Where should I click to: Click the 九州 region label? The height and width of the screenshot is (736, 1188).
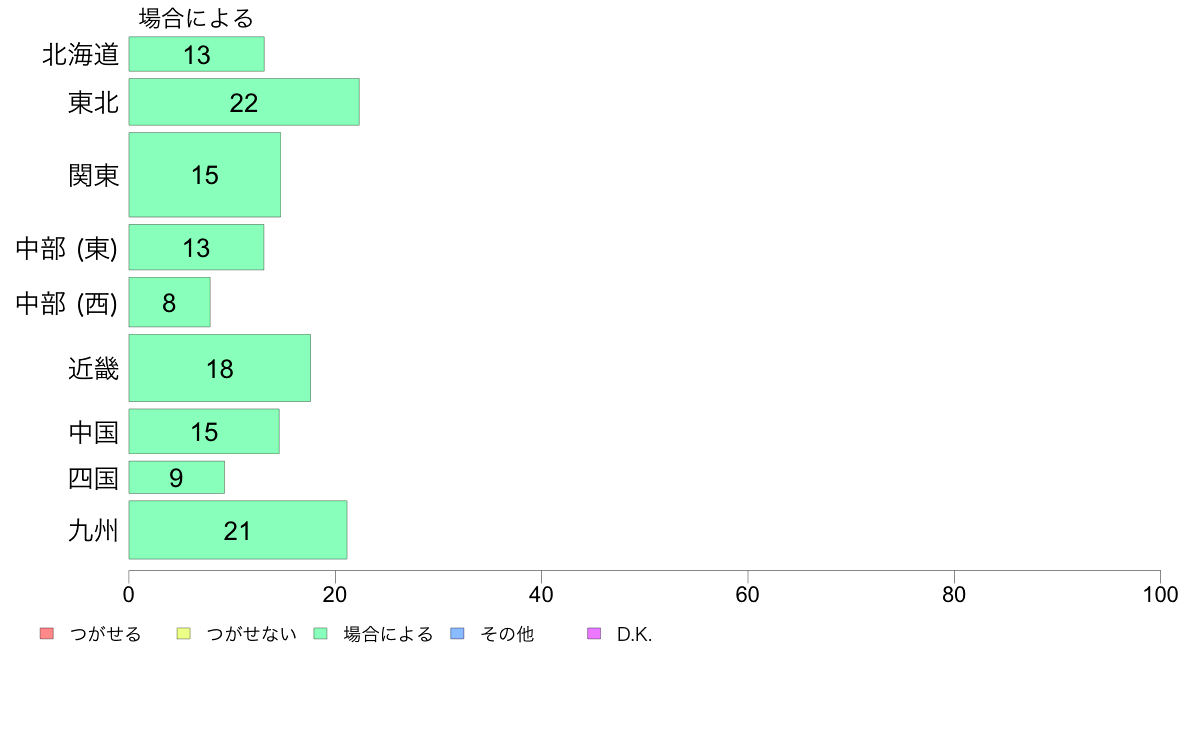point(93,531)
